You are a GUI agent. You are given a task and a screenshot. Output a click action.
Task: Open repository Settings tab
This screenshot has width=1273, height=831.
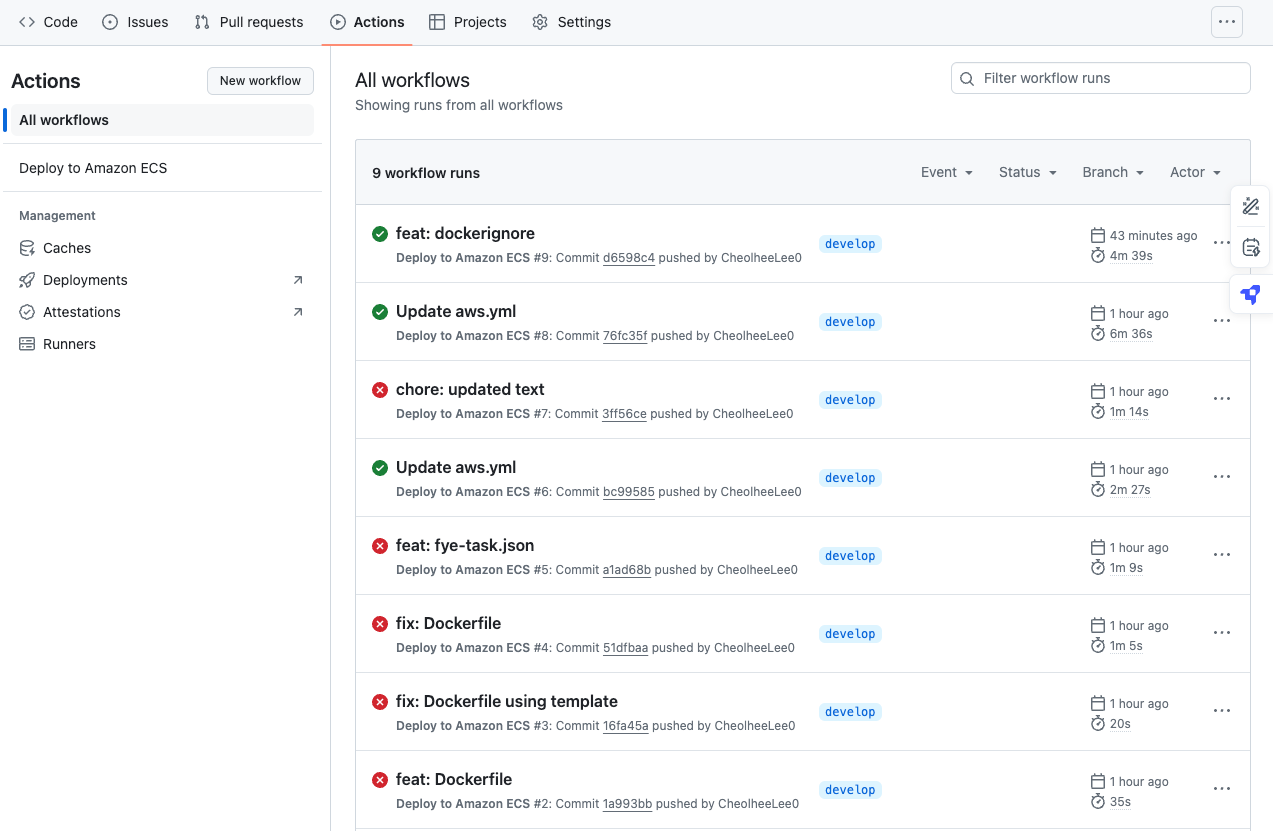(x=571, y=22)
